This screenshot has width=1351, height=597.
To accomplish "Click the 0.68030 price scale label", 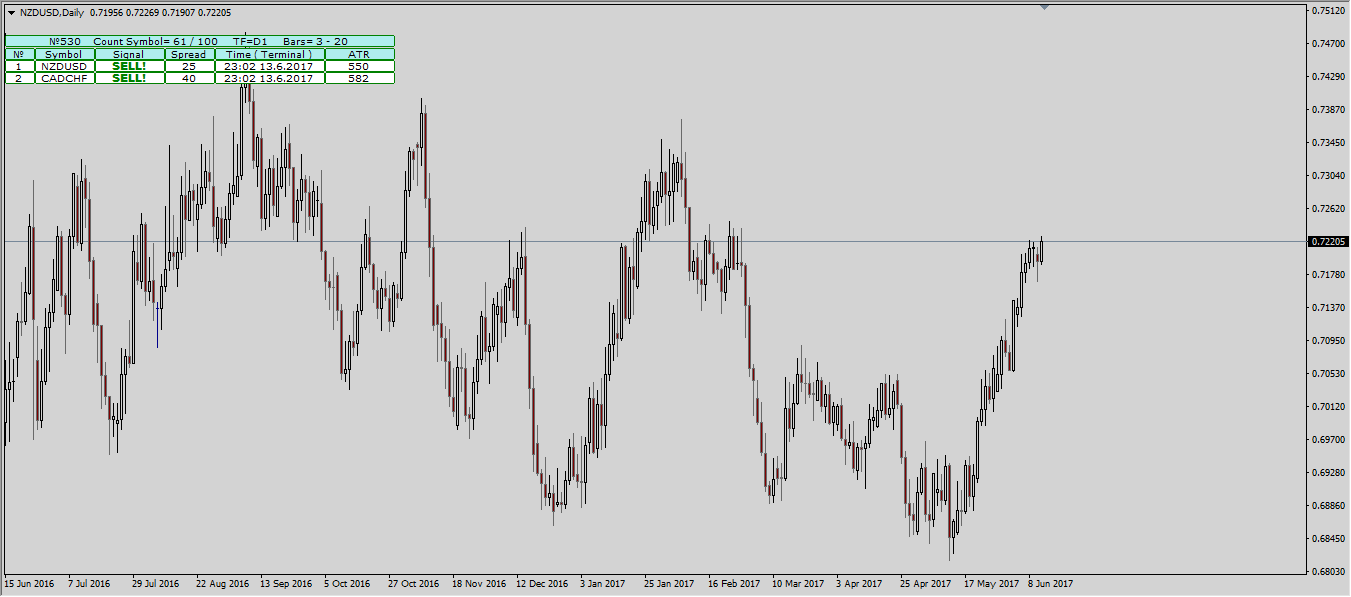I will (x=1328, y=572).
